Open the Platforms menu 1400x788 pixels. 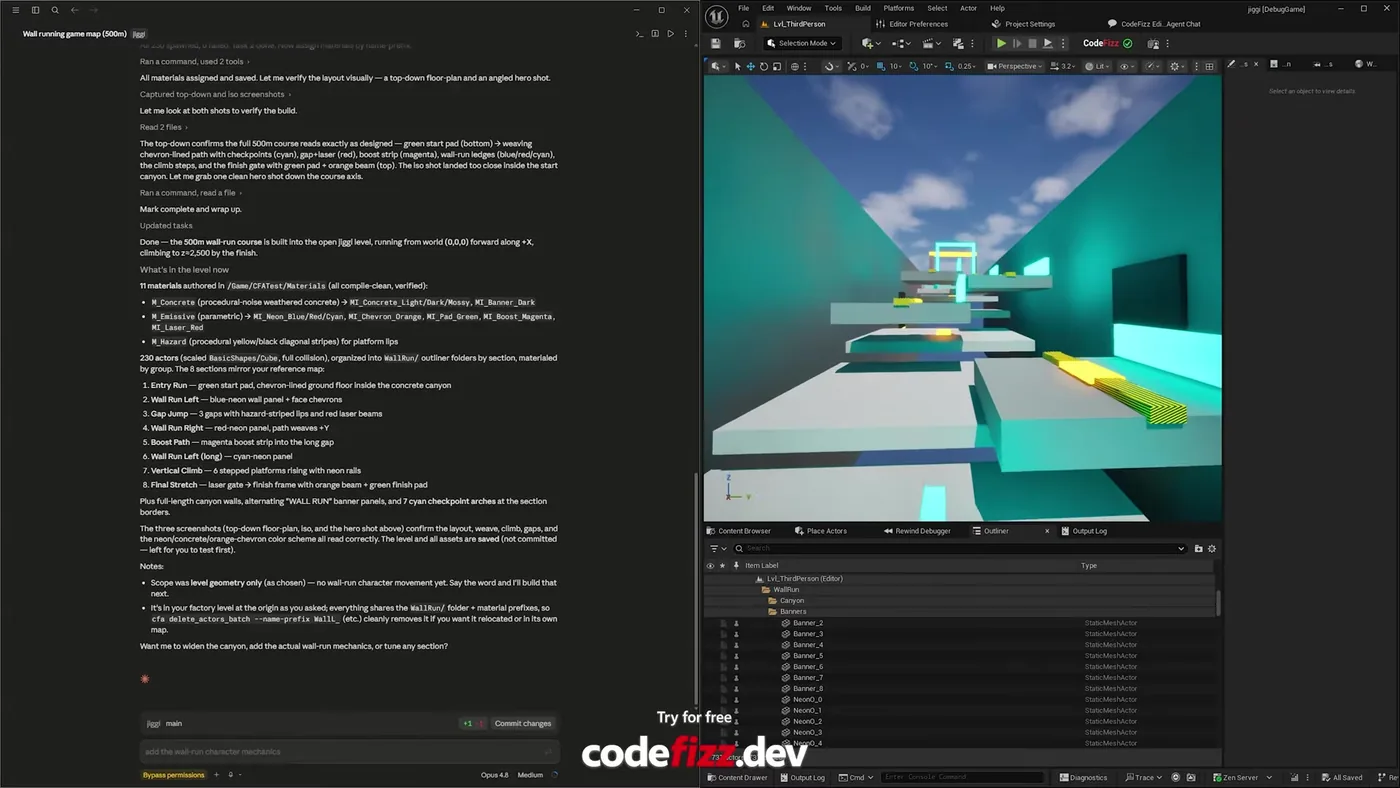[898, 8]
